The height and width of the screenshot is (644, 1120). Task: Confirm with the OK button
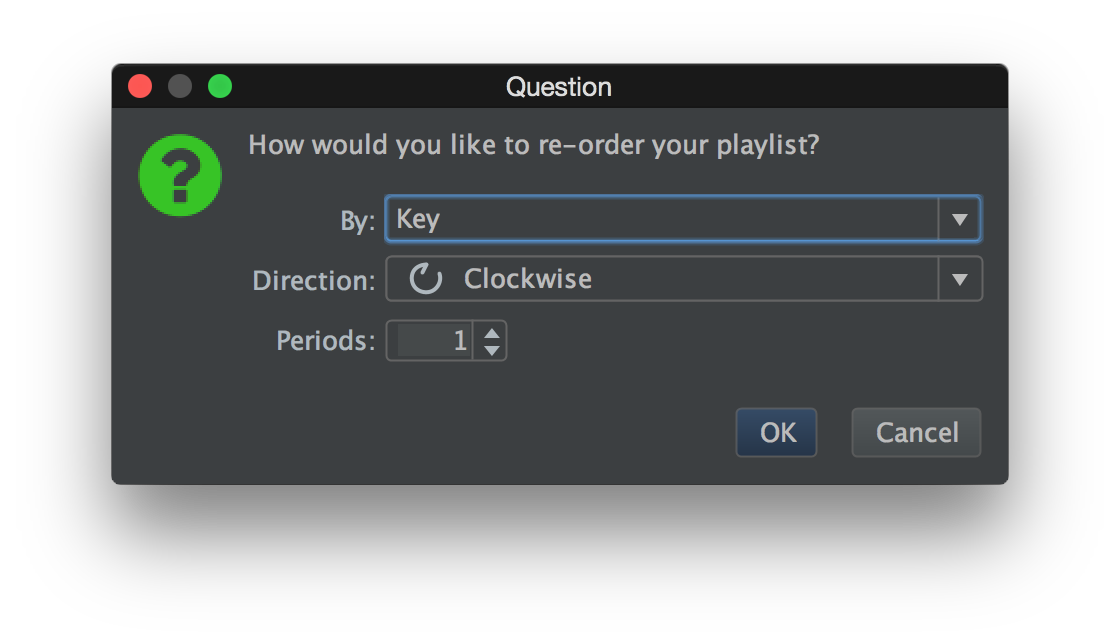(776, 432)
